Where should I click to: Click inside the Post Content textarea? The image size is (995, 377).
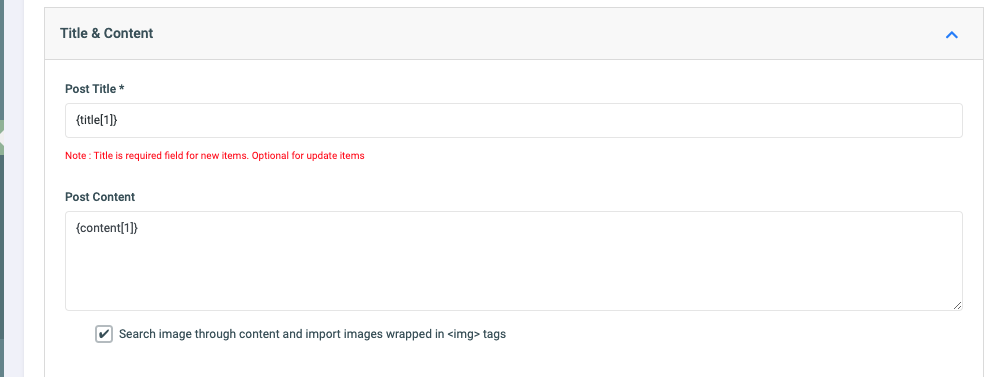pyautogui.click(x=513, y=261)
